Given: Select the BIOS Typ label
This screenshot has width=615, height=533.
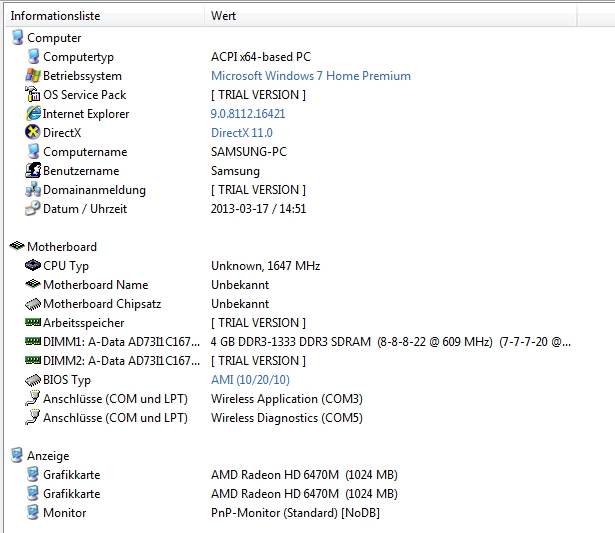Looking at the screenshot, I should (67, 380).
